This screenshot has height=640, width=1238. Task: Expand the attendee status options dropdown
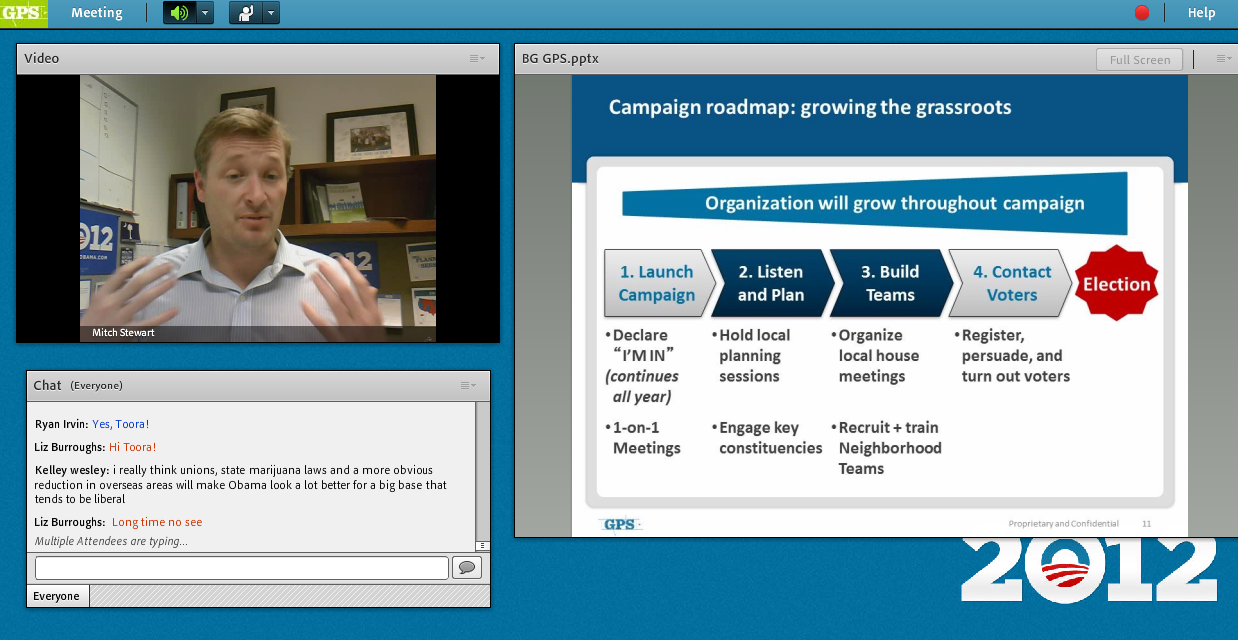(x=271, y=13)
